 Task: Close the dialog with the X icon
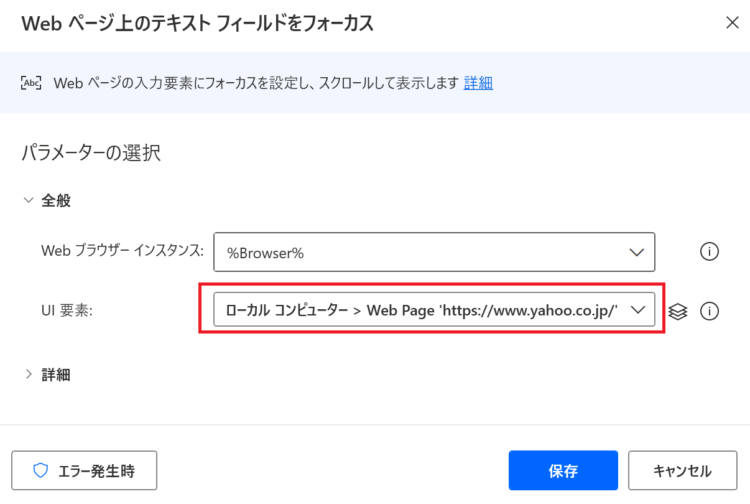(732, 22)
